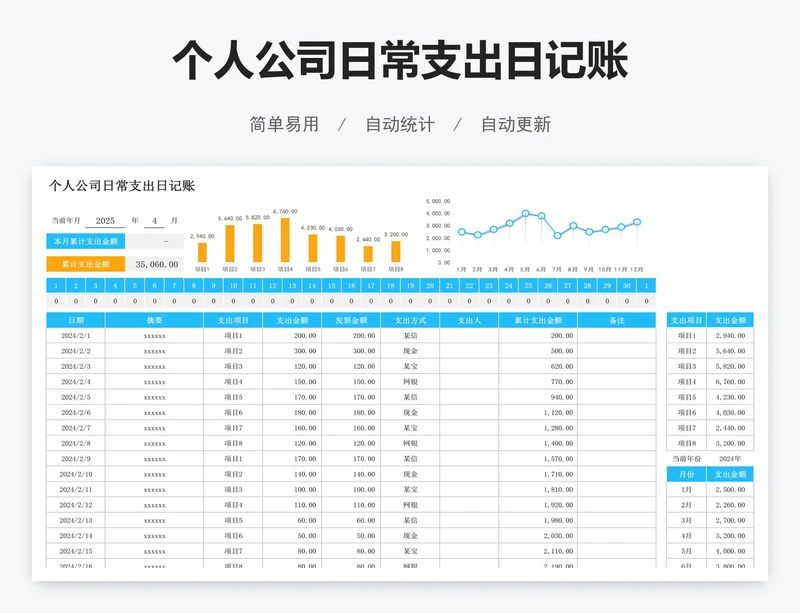The height and width of the screenshot is (613, 800).
Task: Click the 累计支出金额 column header in main table
Action: [x=538, y=321]
